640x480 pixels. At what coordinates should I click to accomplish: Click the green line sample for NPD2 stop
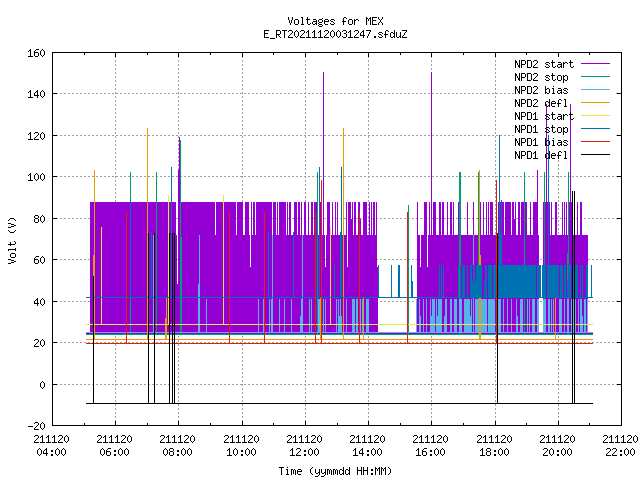coord(595,77)
